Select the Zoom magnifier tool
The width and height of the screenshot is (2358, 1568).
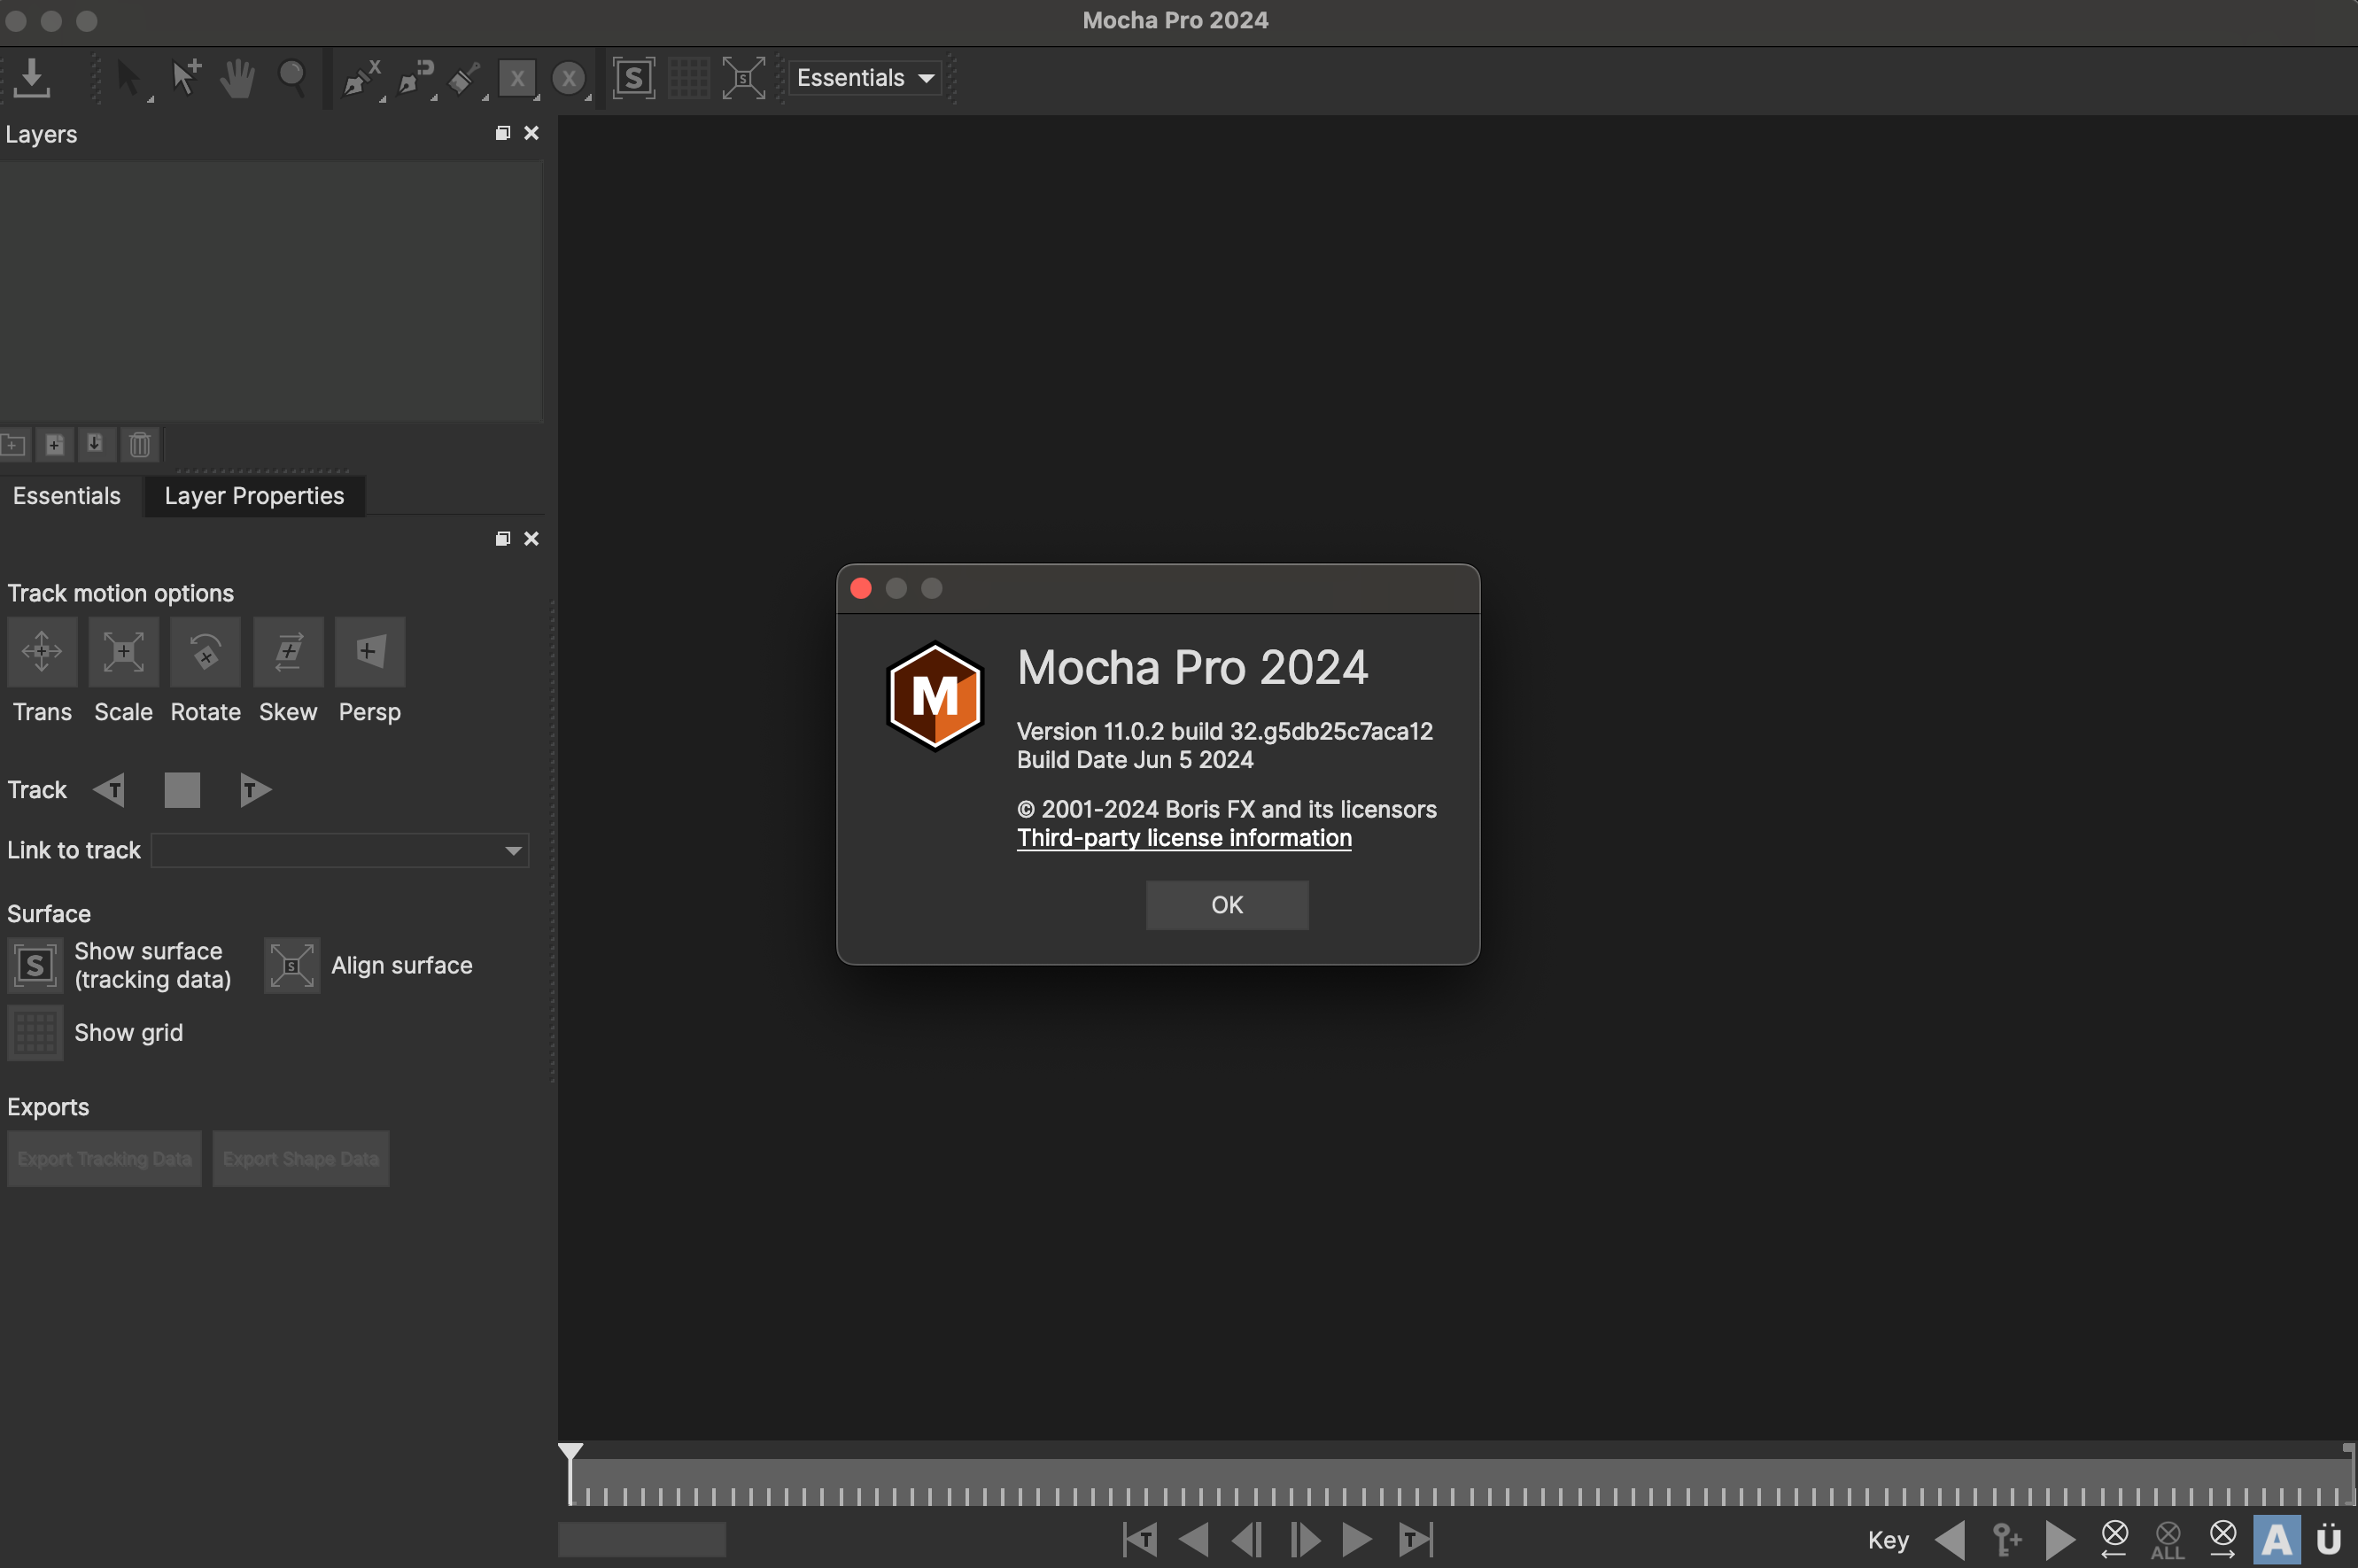[x=291, y=77]
